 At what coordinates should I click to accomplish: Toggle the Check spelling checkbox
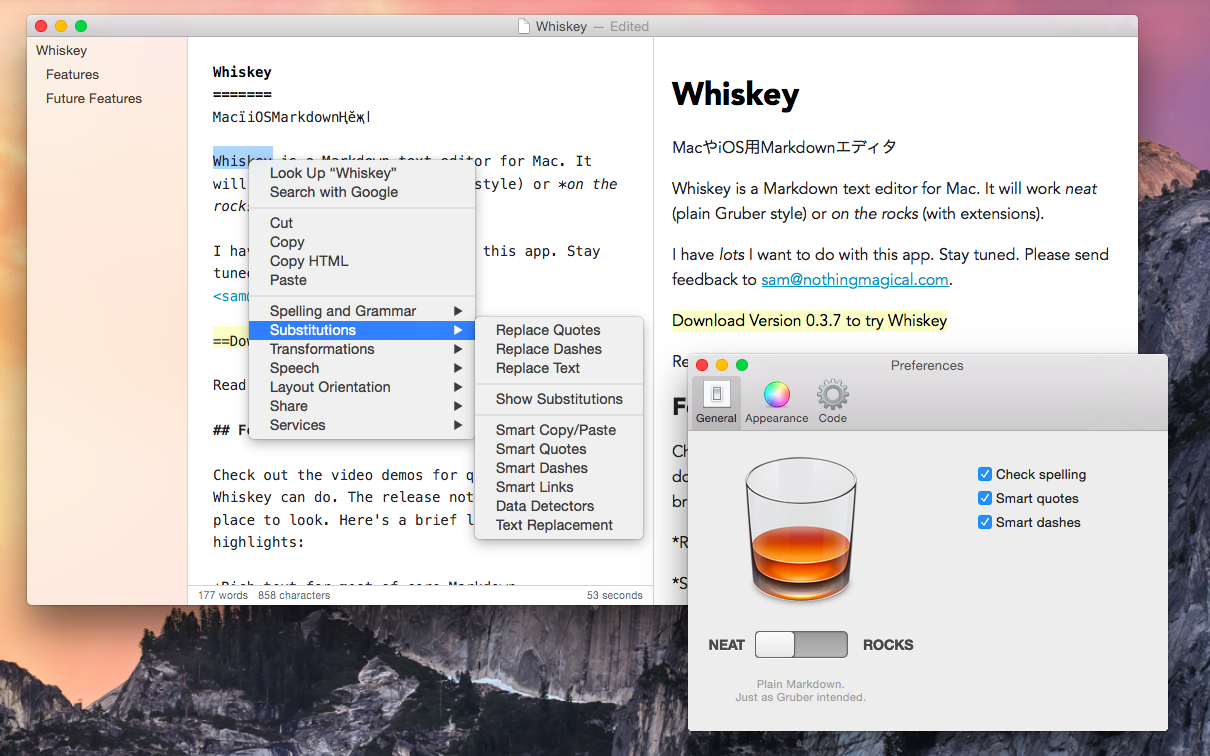(x=985, y=474)
